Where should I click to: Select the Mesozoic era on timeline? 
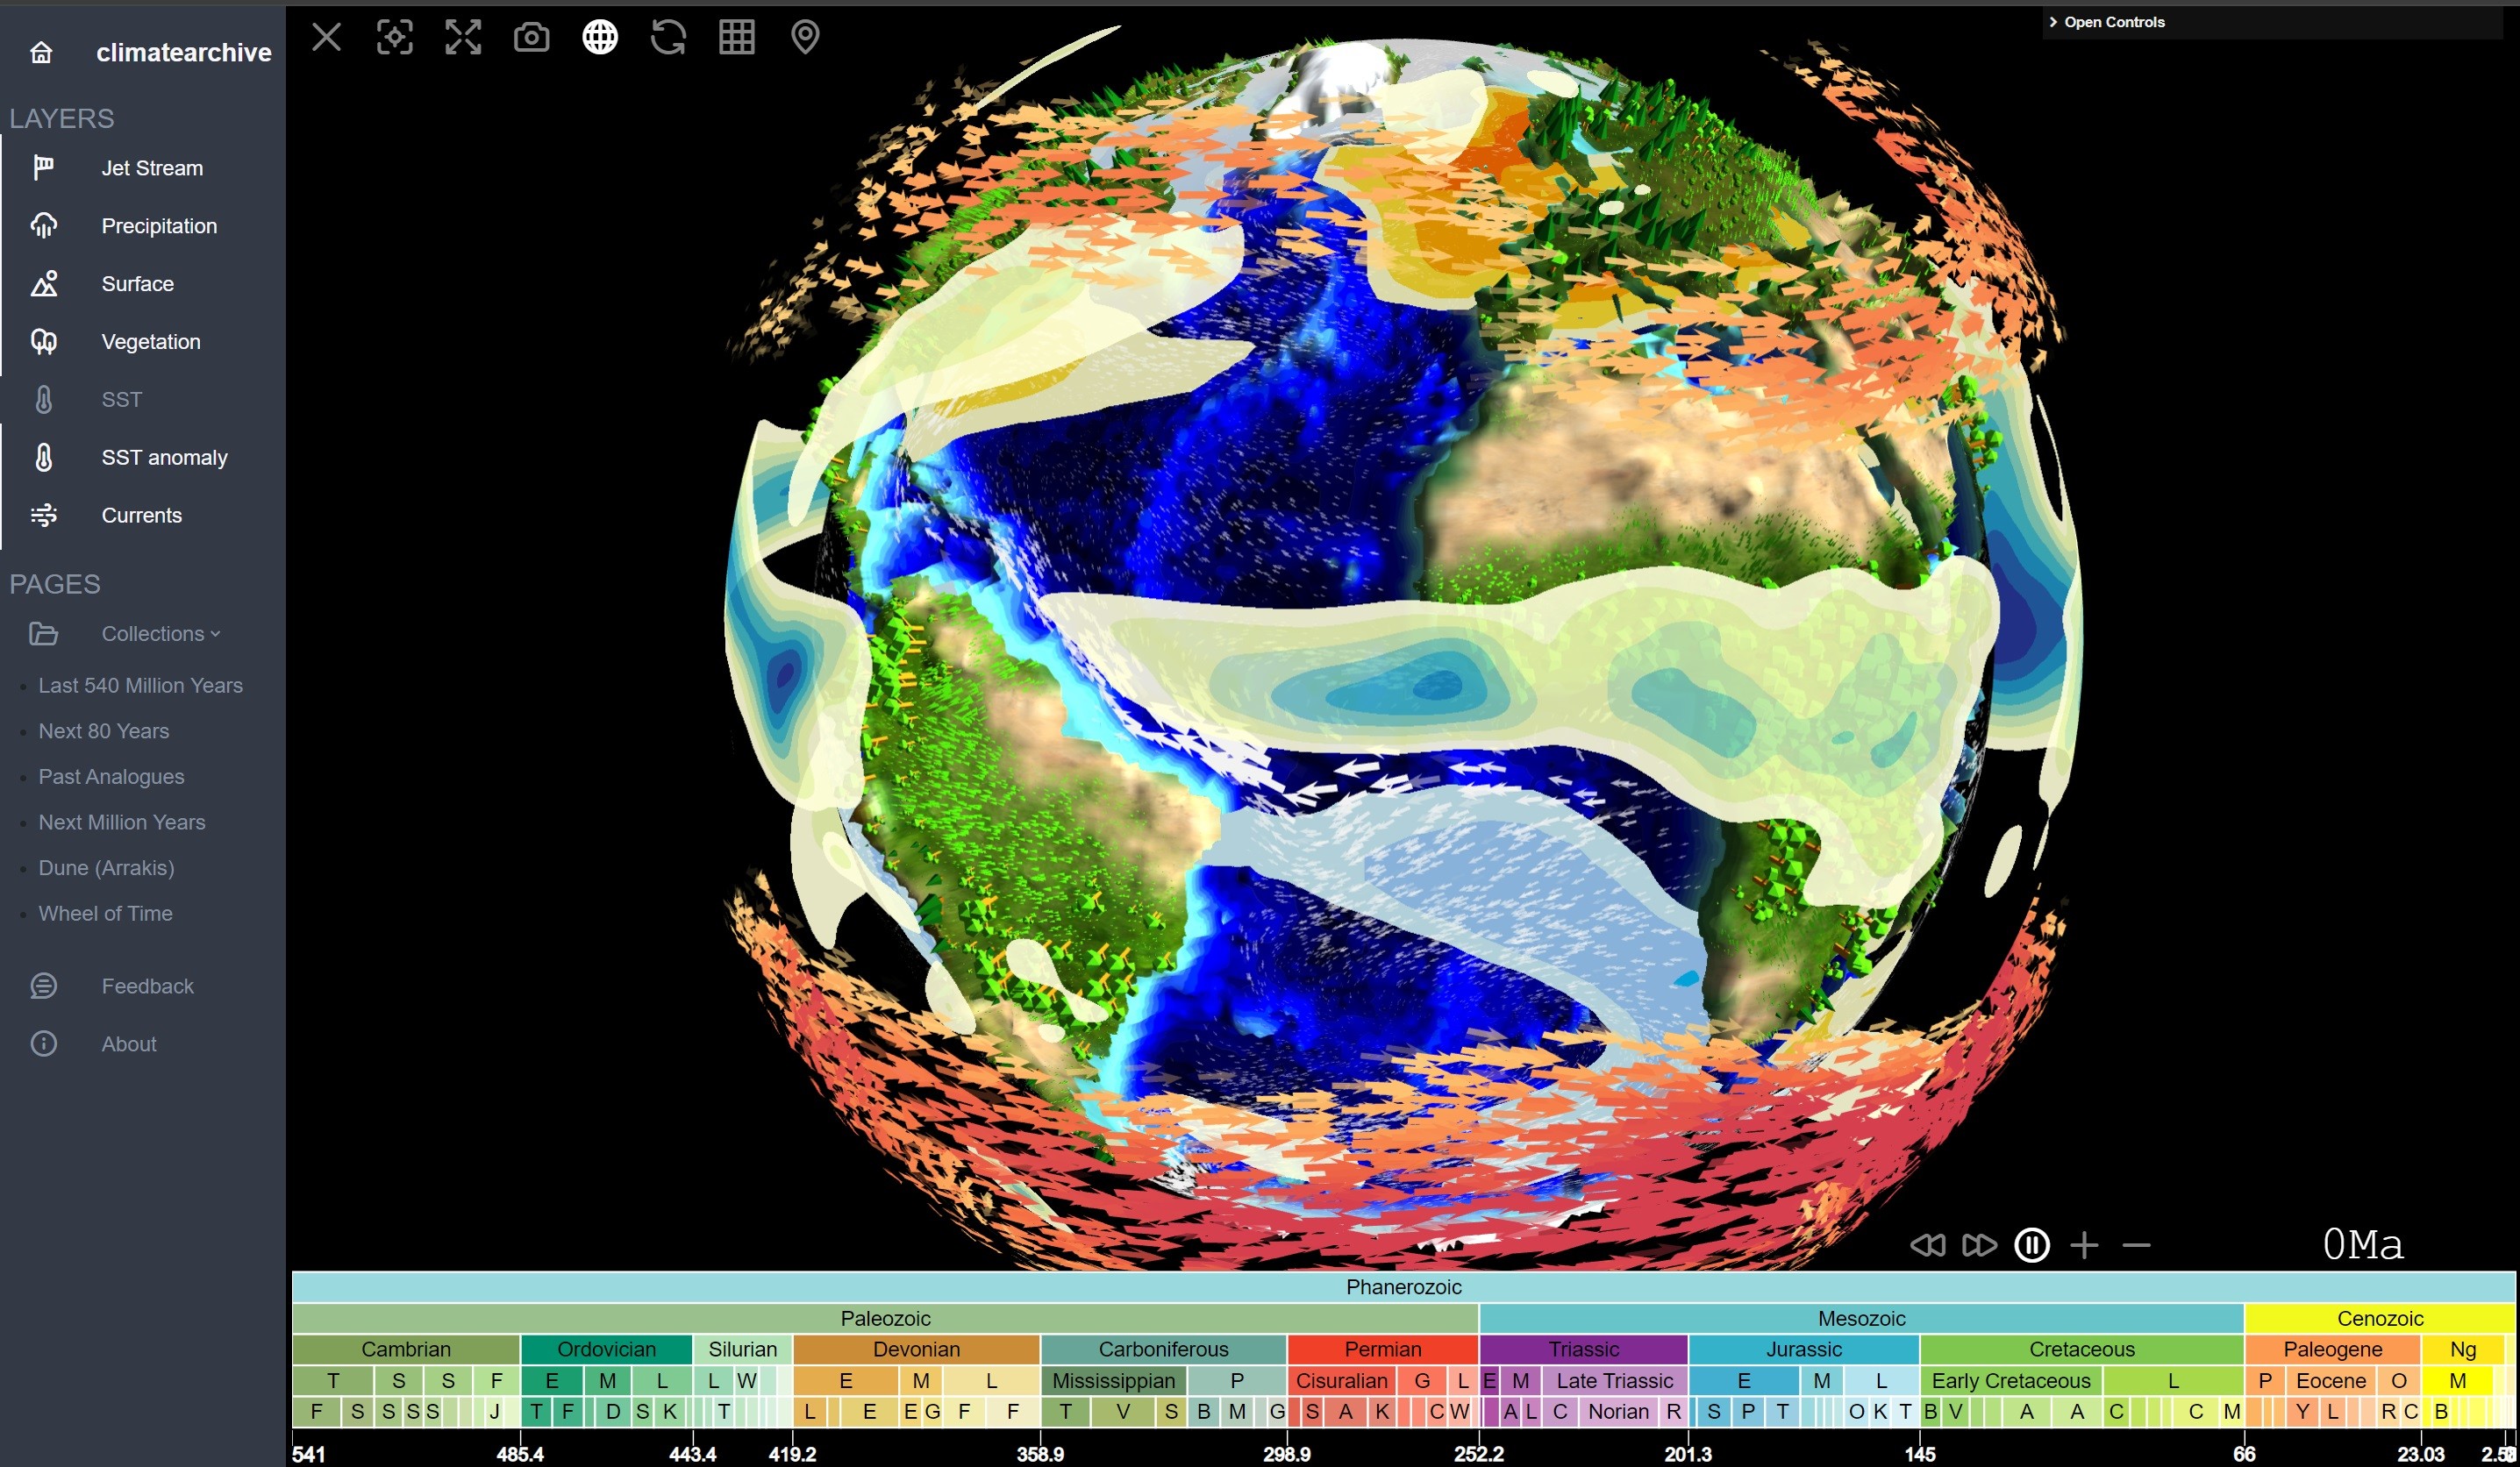coord(1861,1318)
